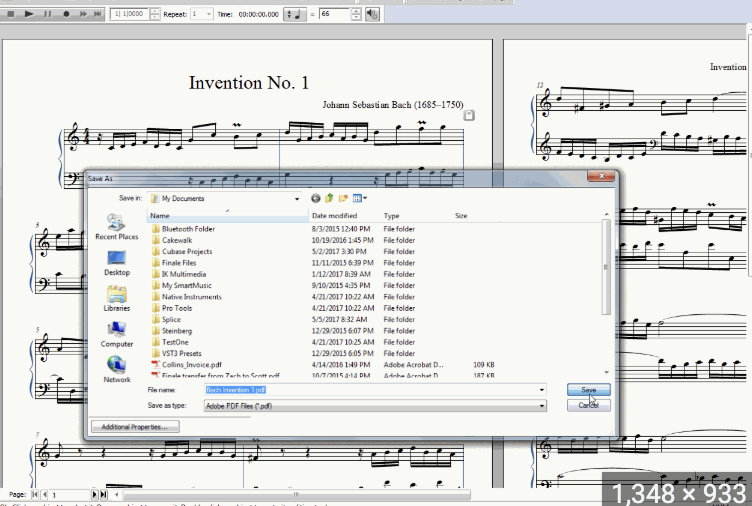Click the Pause playback button
The height and width of the screenshot is (506, 752).
coord(47,14)
